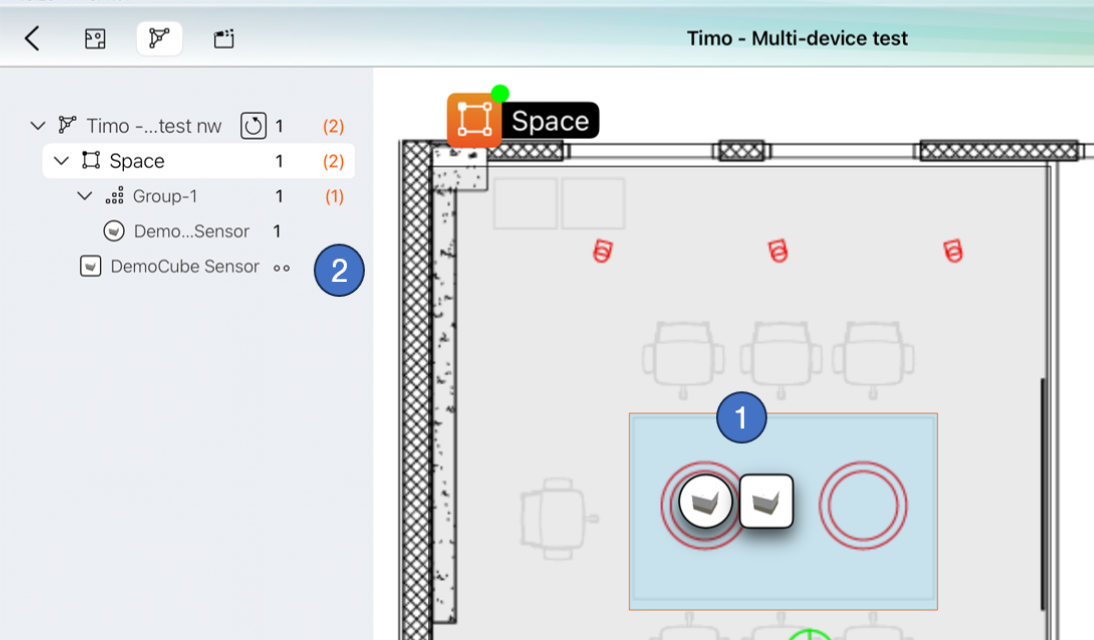
Task: Click the Space label on the plan
Action: point(550,121)
